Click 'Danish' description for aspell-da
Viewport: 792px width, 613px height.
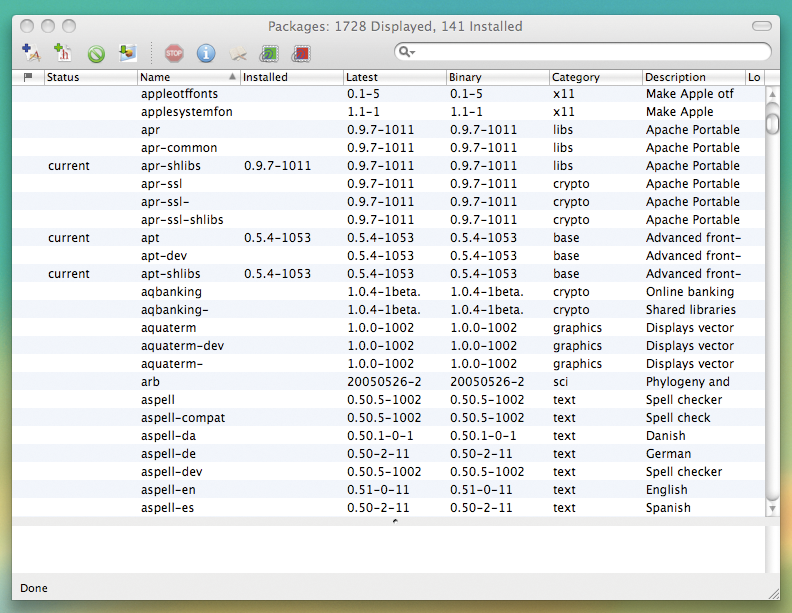pos(666,436)
